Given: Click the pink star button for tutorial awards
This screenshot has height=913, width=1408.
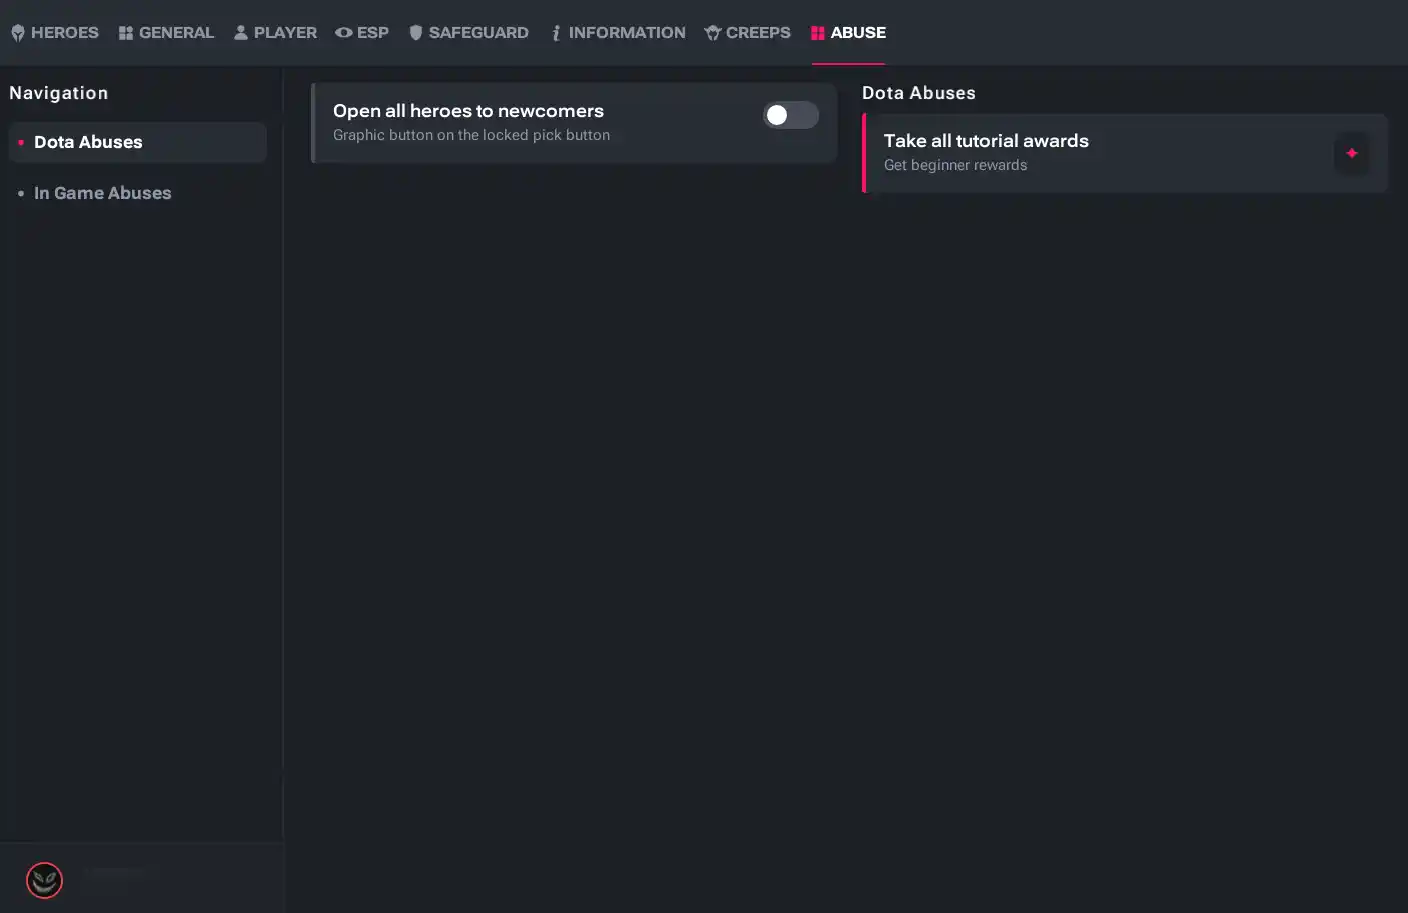Looking at the screenshot, I should 1352,153.
